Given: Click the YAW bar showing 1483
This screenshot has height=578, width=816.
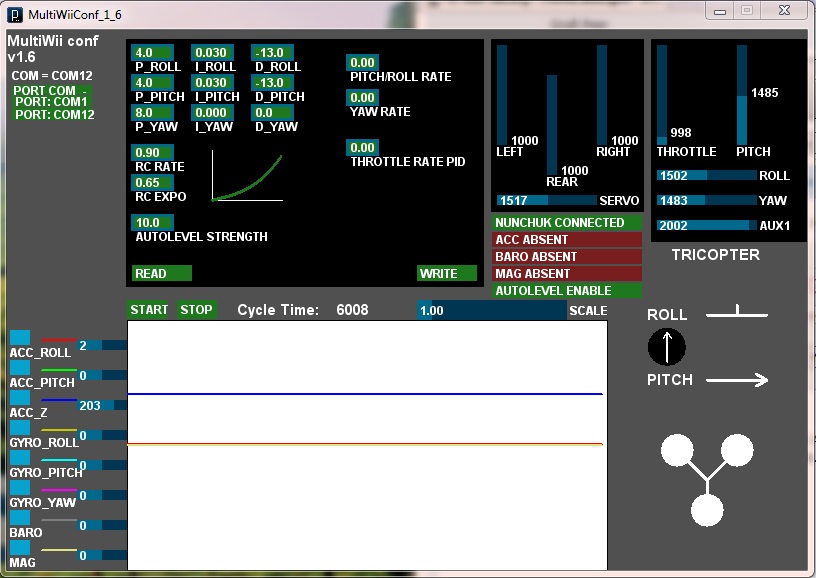Looking at the screenshot, I should [707, 200].
